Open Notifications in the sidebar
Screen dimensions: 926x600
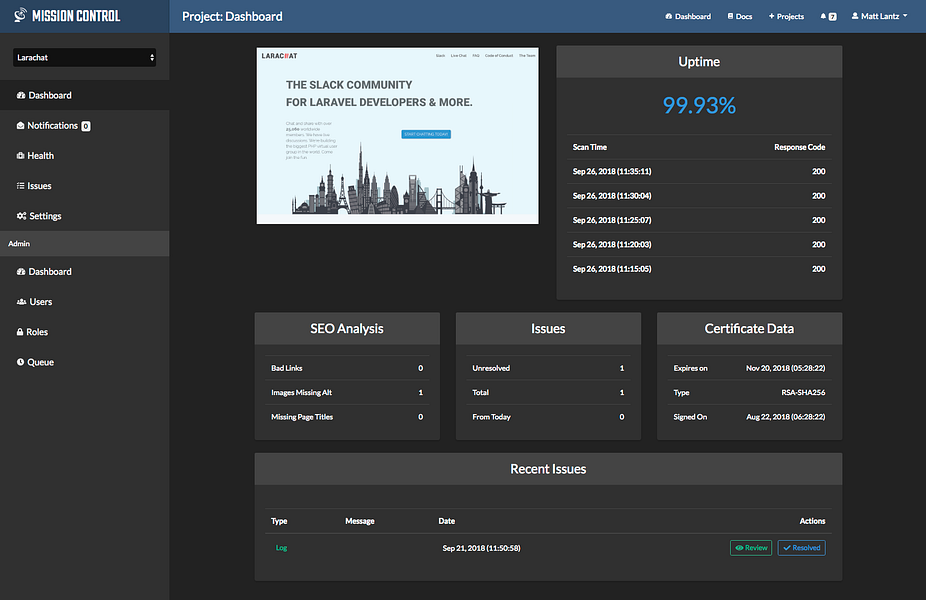tap(84, 125)
